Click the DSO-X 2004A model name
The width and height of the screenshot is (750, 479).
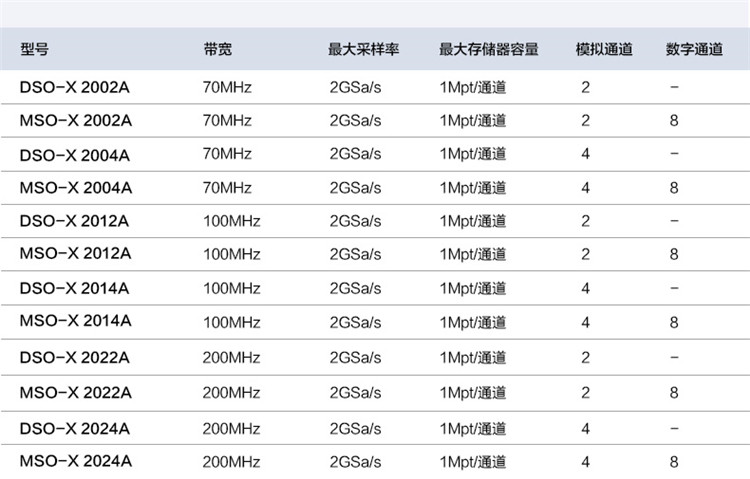pos(75,156)
